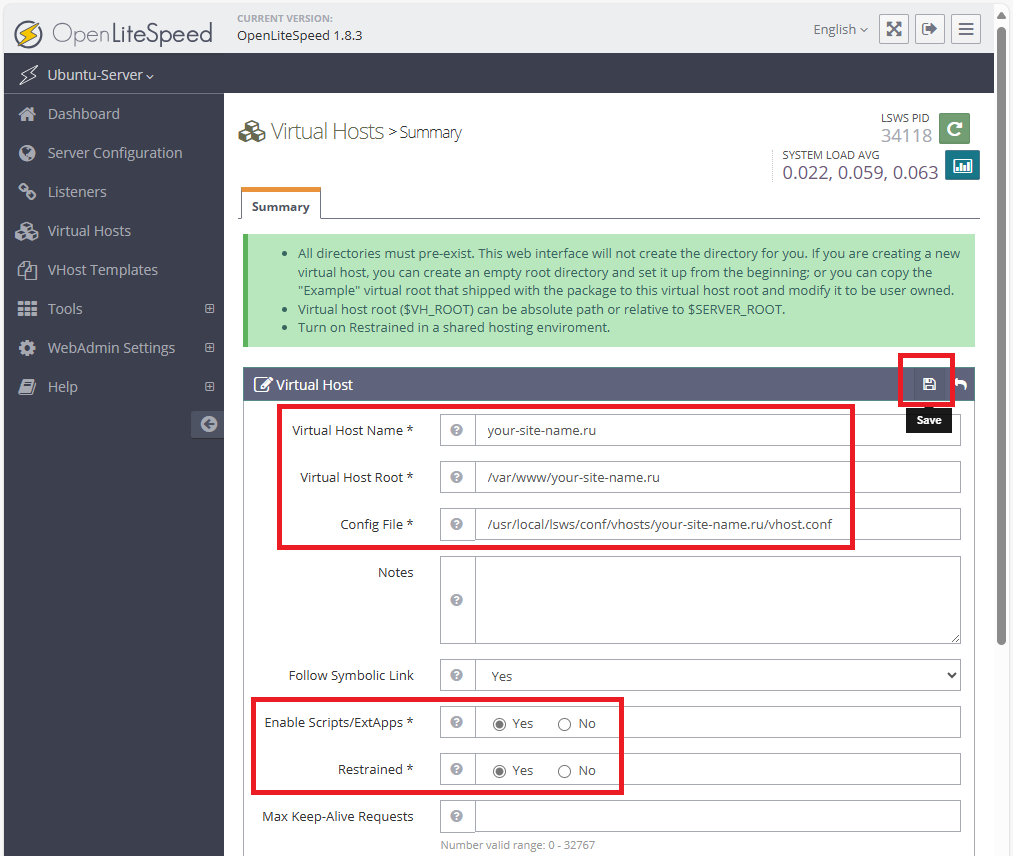Click into Config File field
The width and height of the screenshot is (1013, 856).
[x=718, y=524]
